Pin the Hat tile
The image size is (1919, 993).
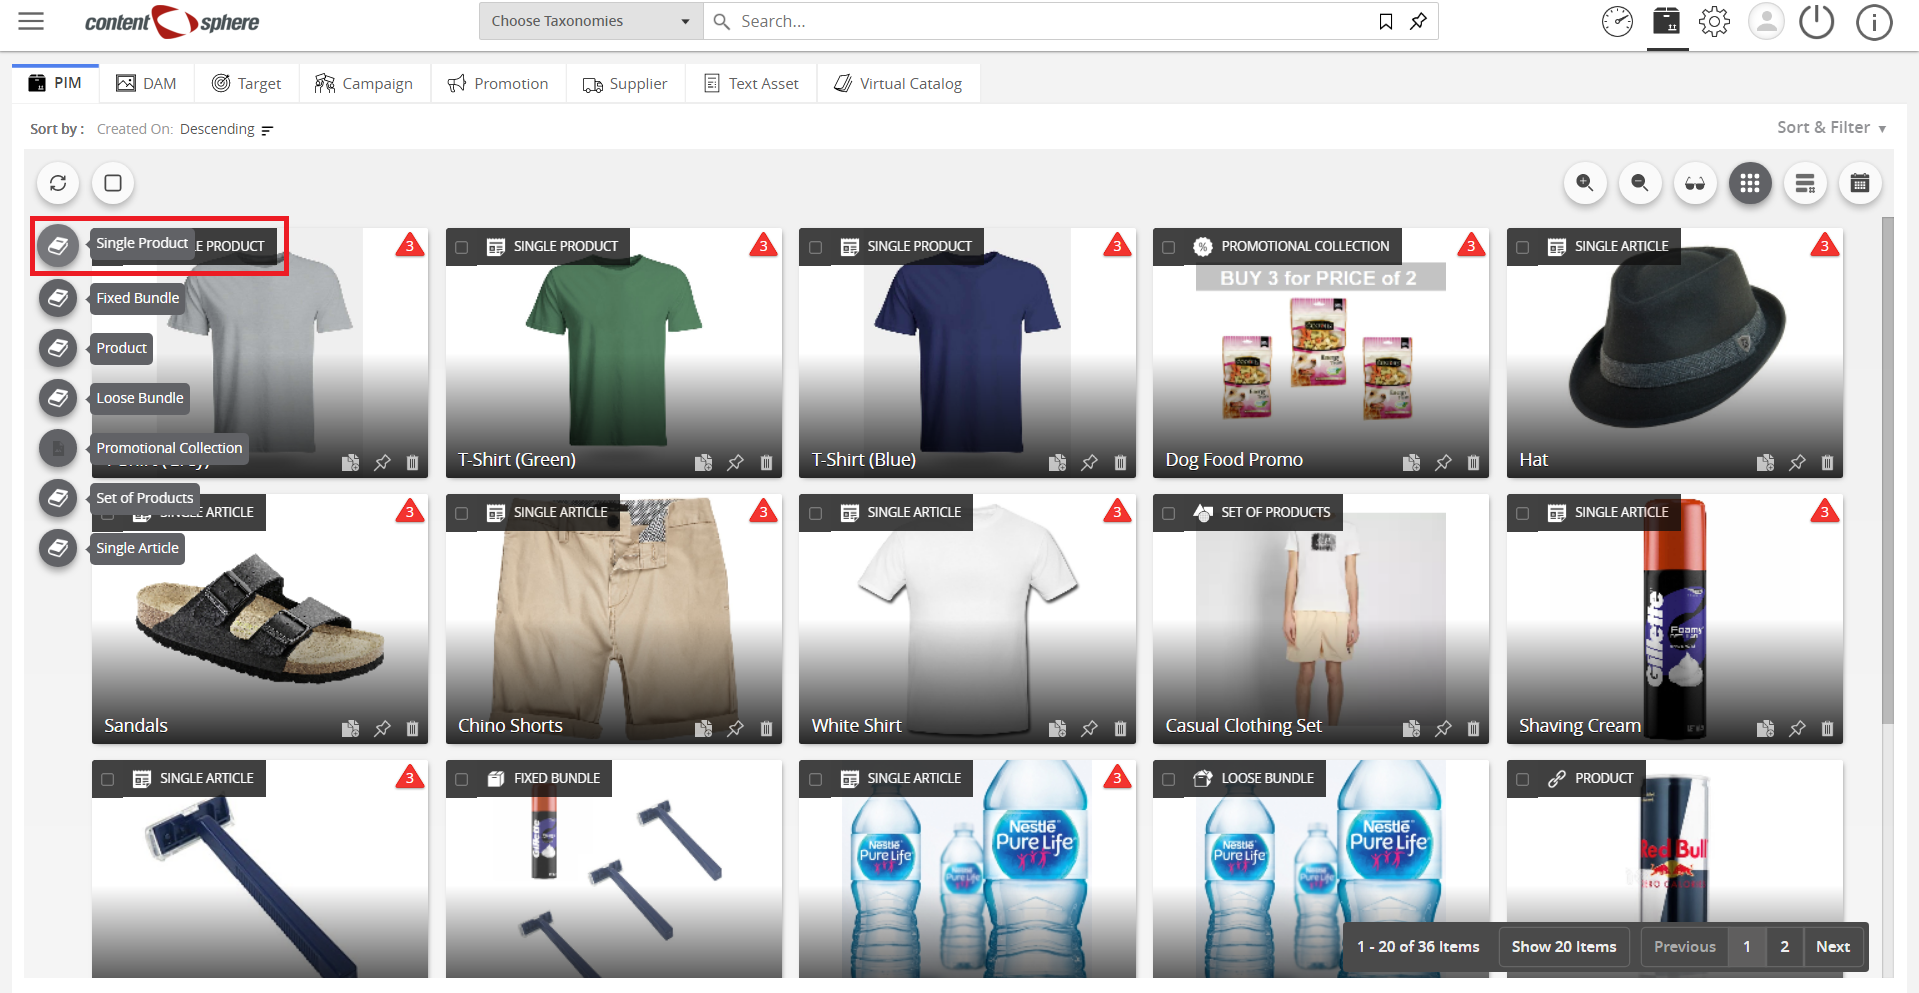coord(1797,462)
